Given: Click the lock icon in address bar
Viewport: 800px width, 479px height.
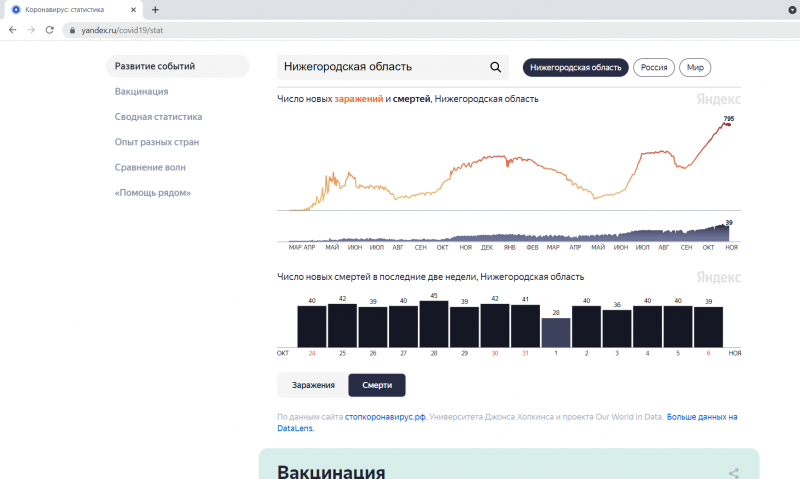Looking at the screenshot, I should [x=72, y=31].
